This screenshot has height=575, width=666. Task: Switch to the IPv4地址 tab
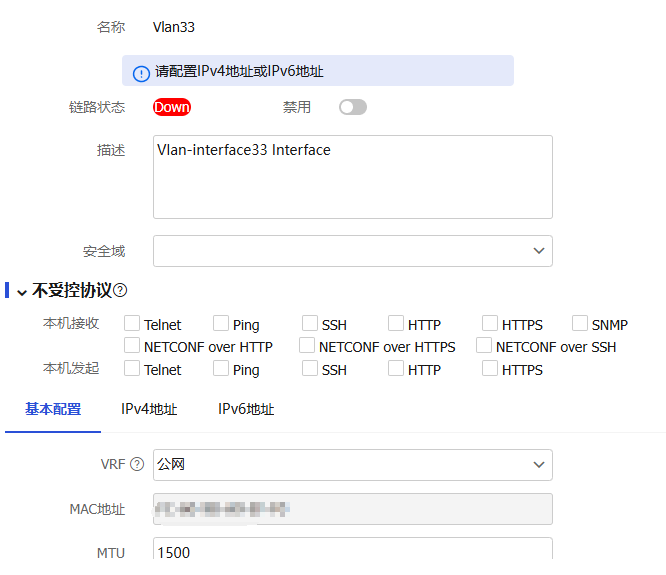pyautogui.click(x=149, y=409)
